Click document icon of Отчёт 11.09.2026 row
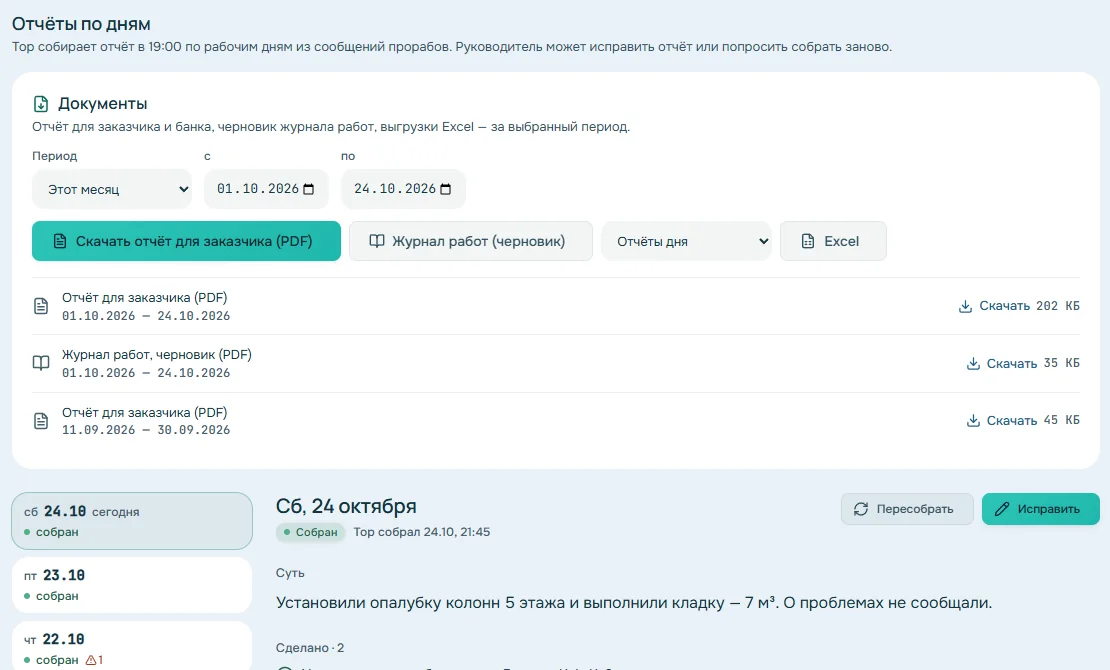Viewport: 1110px width, 670px height. (41, 421)
